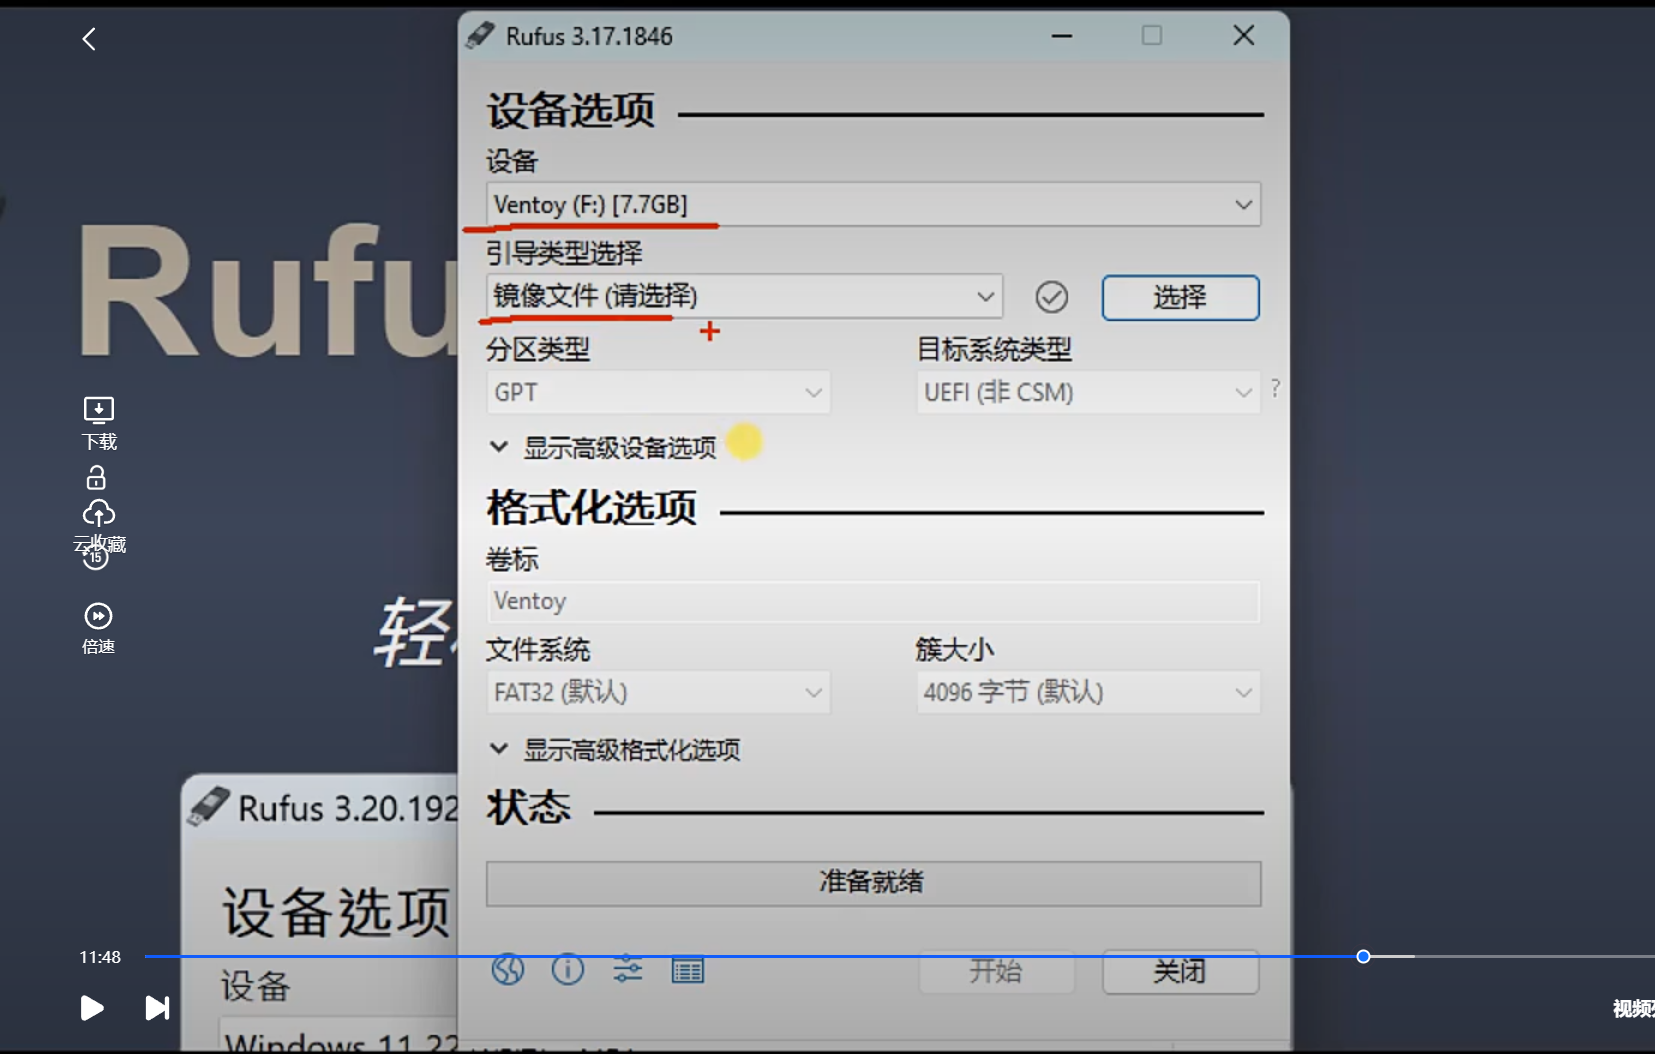Viewport: 1655px width, 1054px height.
Task: Go back with the left arrow
Action: [x=89, y=39]
